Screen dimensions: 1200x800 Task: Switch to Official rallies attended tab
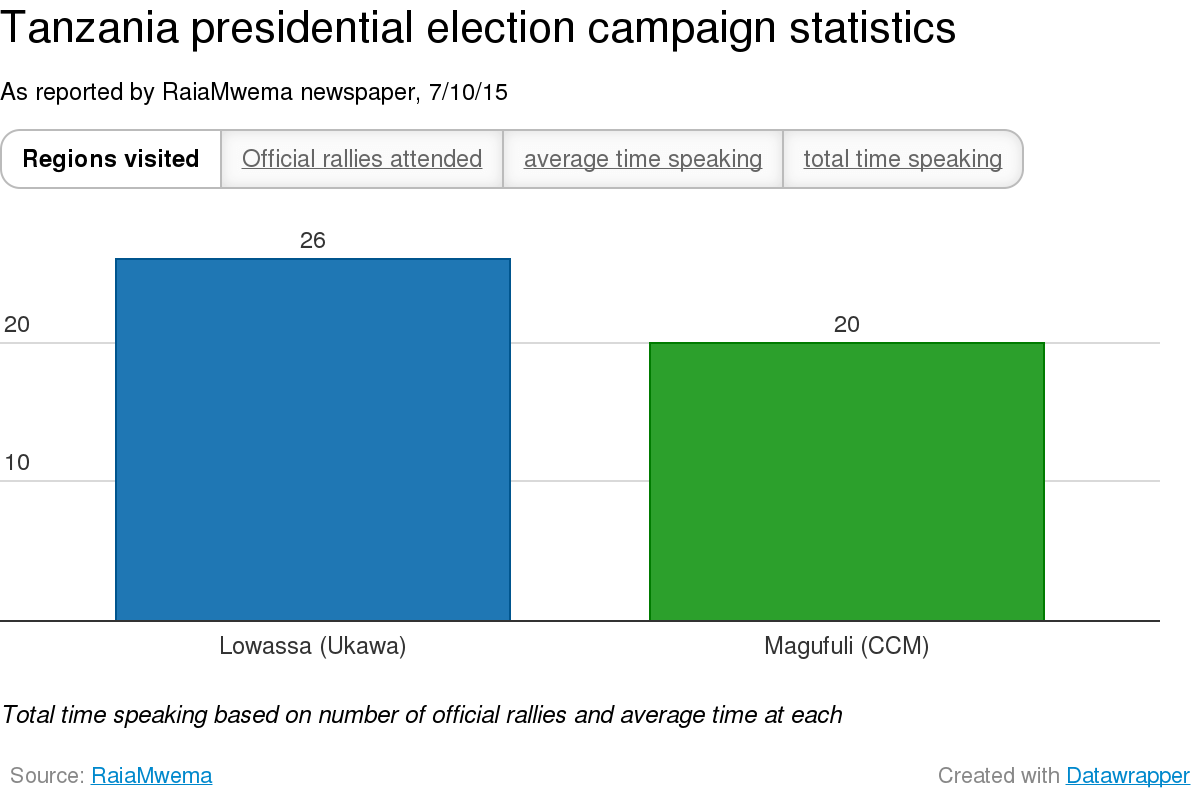click(x=362, y=159)
